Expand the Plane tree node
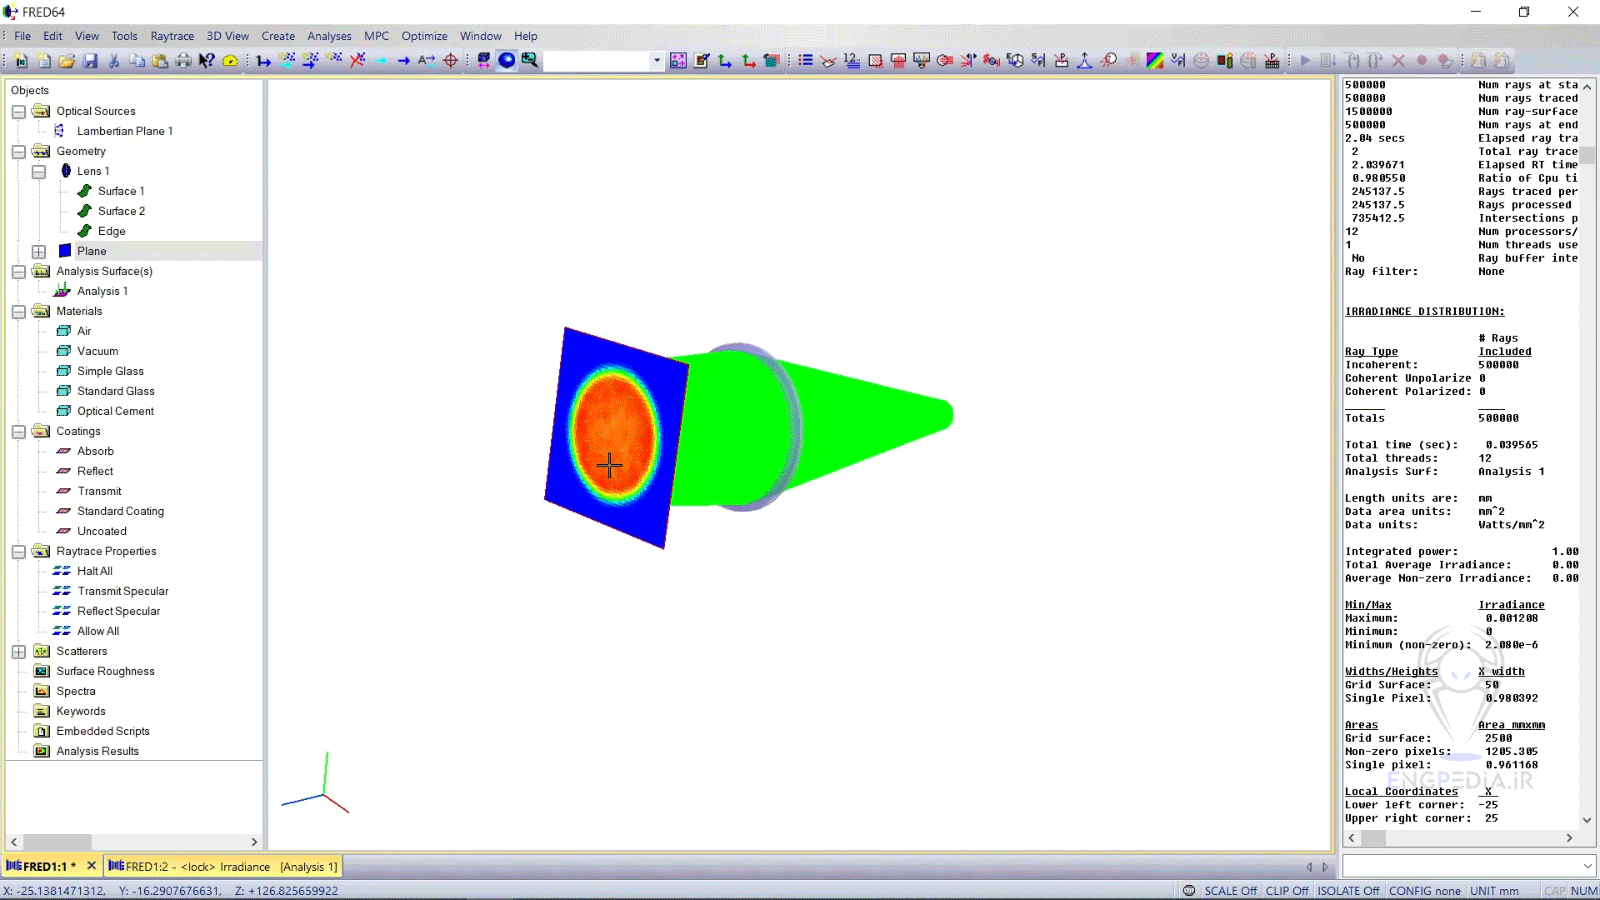Screen dimensions: 1600x900 [39, 252]
